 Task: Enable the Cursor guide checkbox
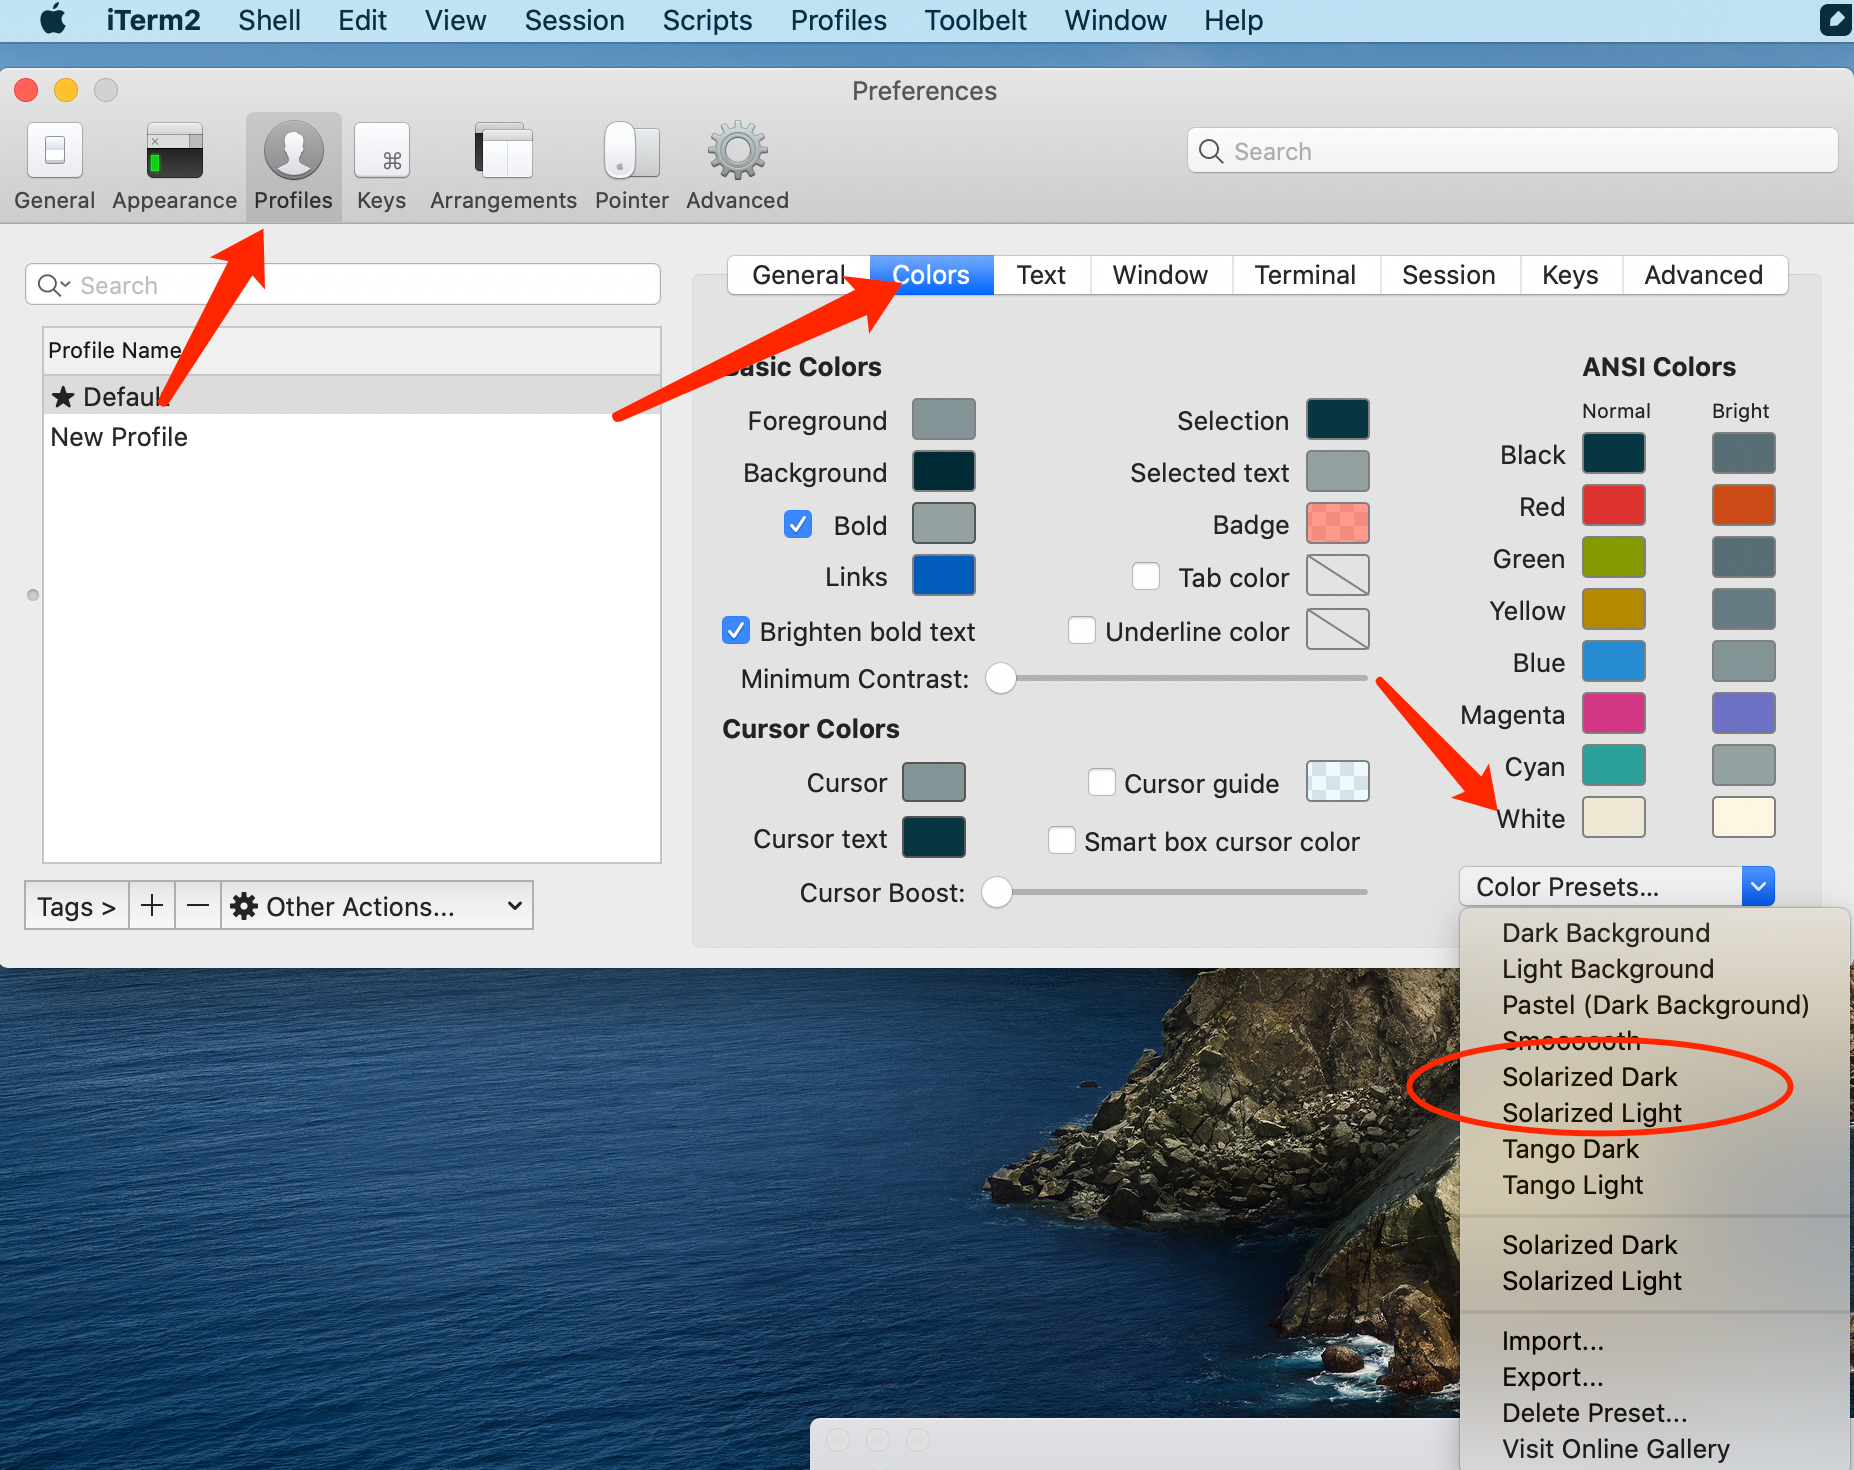tap(1102, 783)
